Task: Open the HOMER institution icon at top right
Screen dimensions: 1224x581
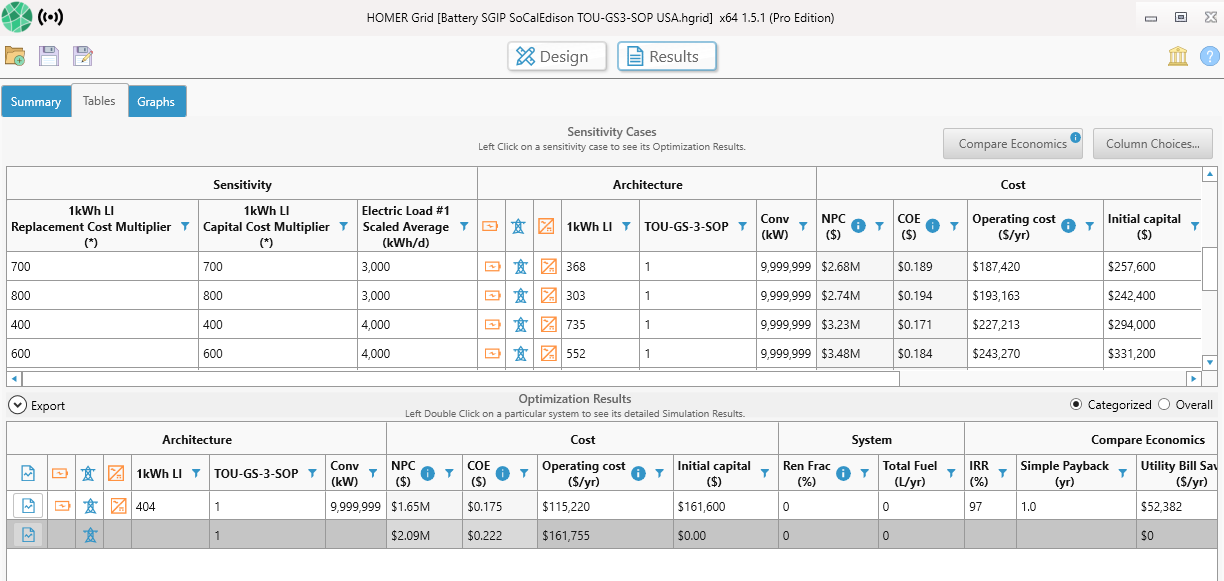Action: coord(1177,55)
